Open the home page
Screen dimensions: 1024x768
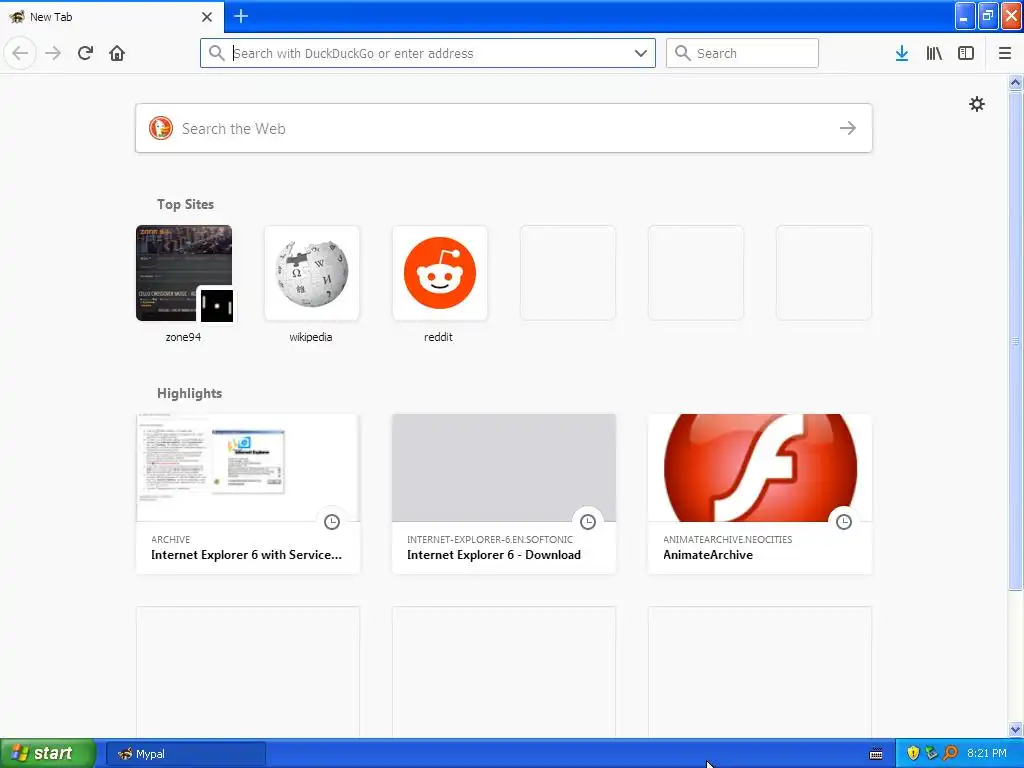point(117,53)
